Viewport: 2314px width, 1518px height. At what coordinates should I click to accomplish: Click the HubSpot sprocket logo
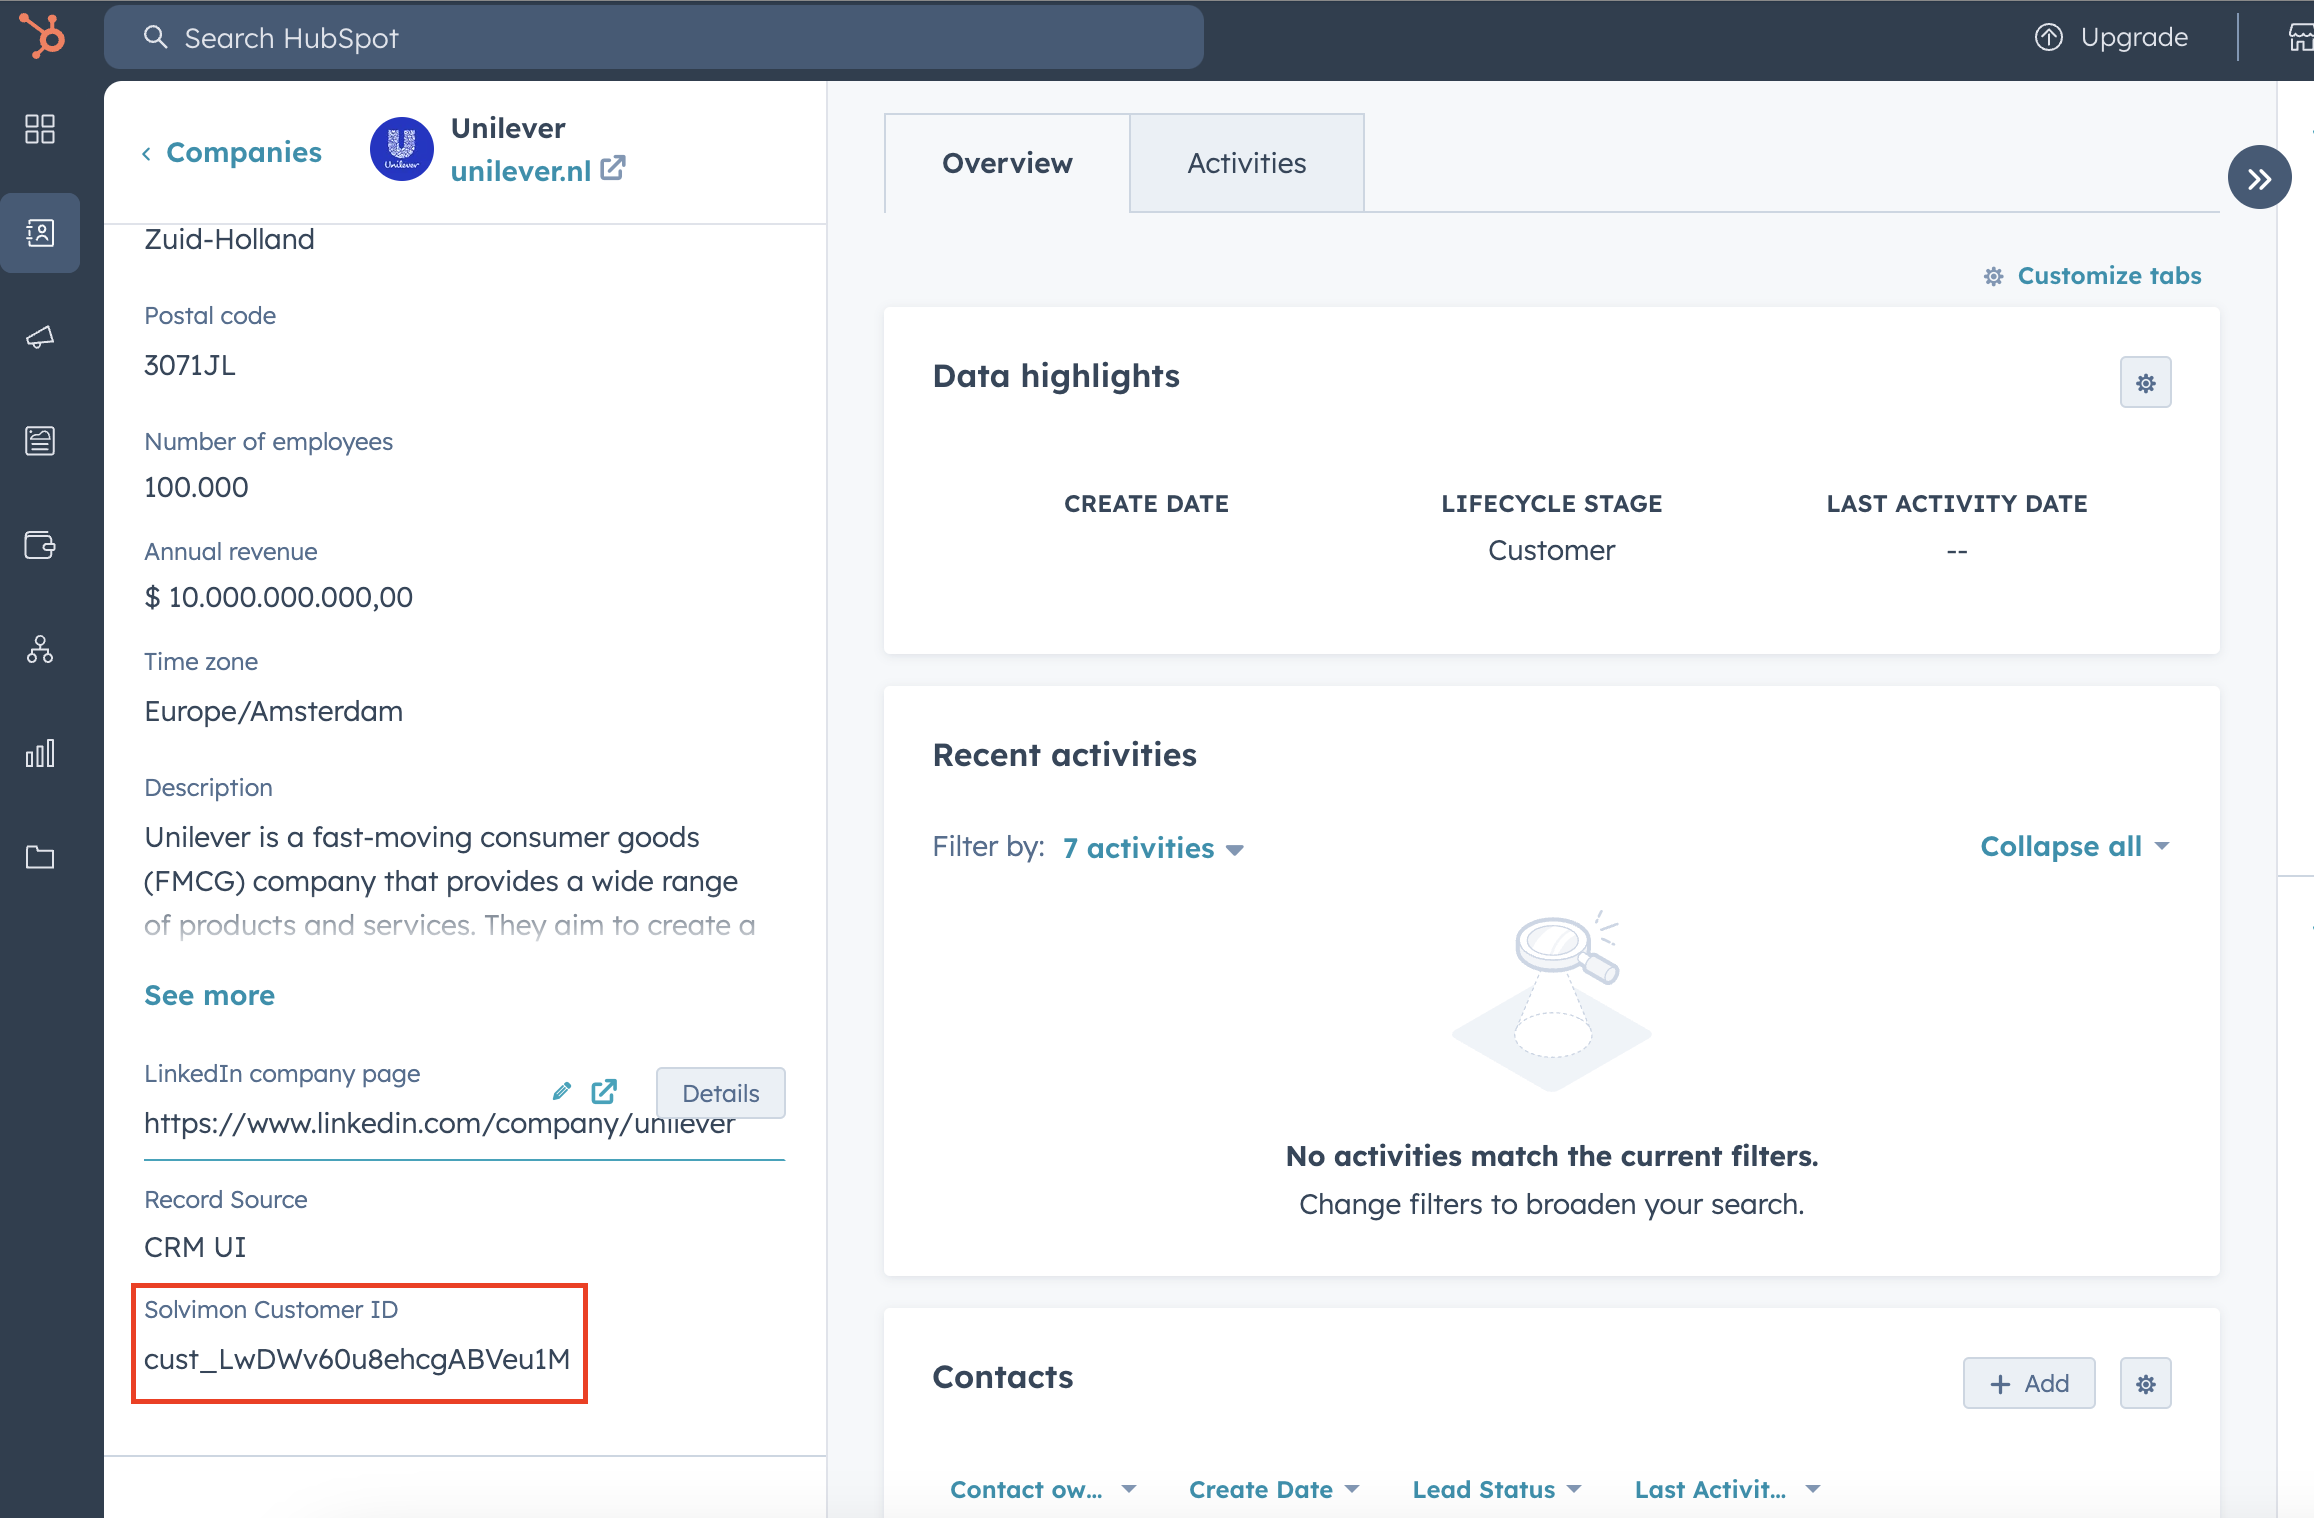(42, 37)
